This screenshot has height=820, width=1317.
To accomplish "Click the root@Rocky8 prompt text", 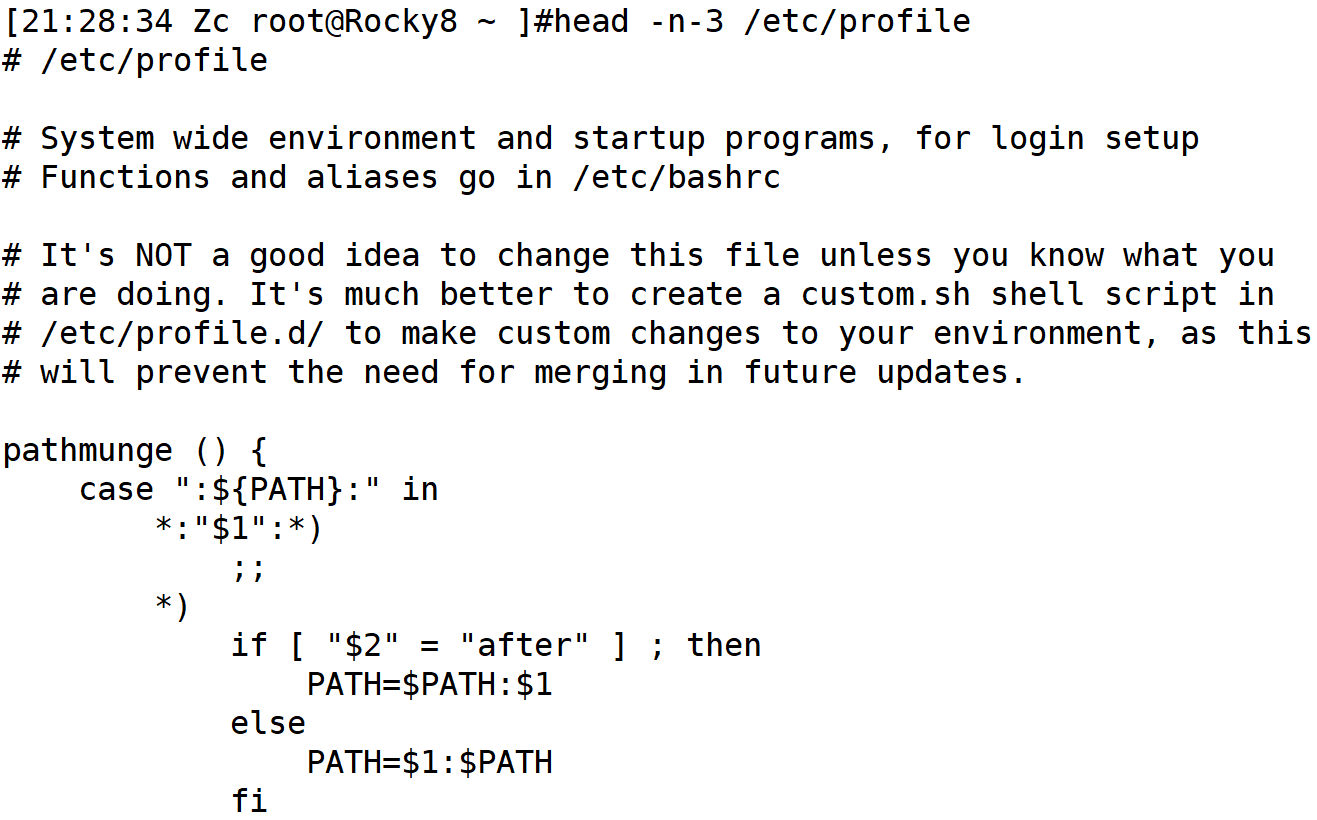I will pos(354,21).
